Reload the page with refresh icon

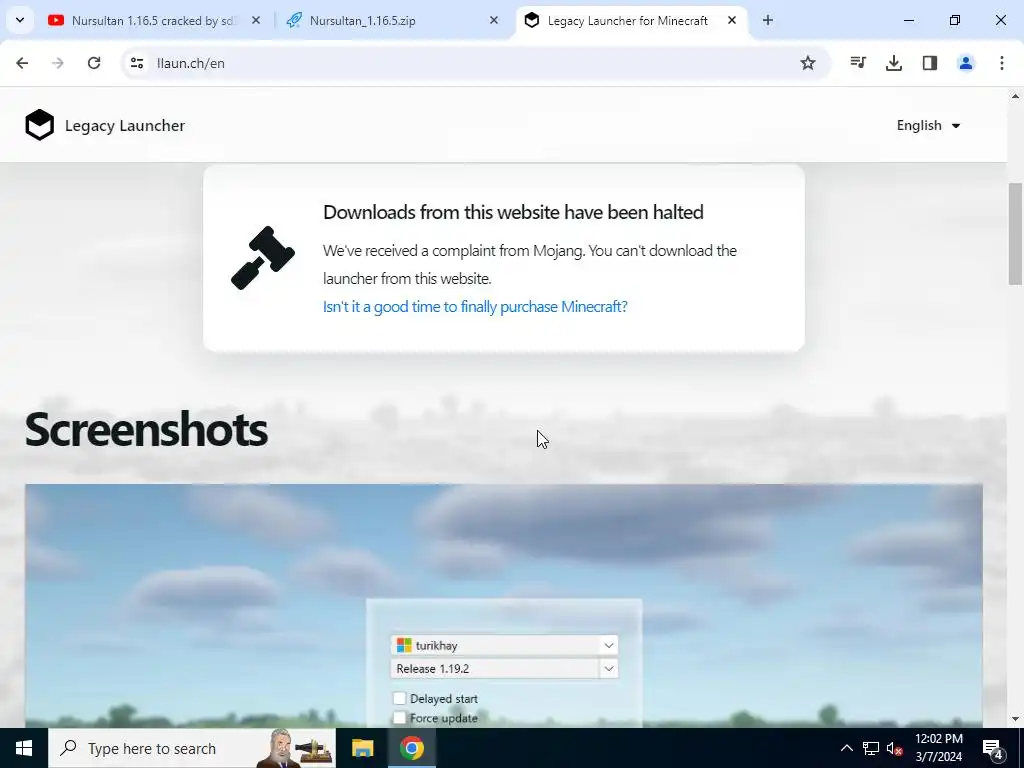coord(94,63)
